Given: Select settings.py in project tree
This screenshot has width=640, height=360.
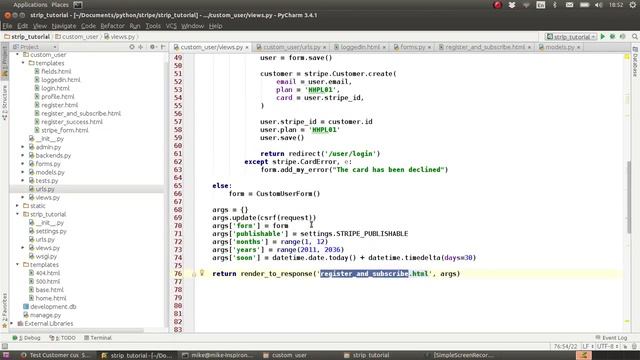Looking at the screenshot, I should tap(47, 231).
